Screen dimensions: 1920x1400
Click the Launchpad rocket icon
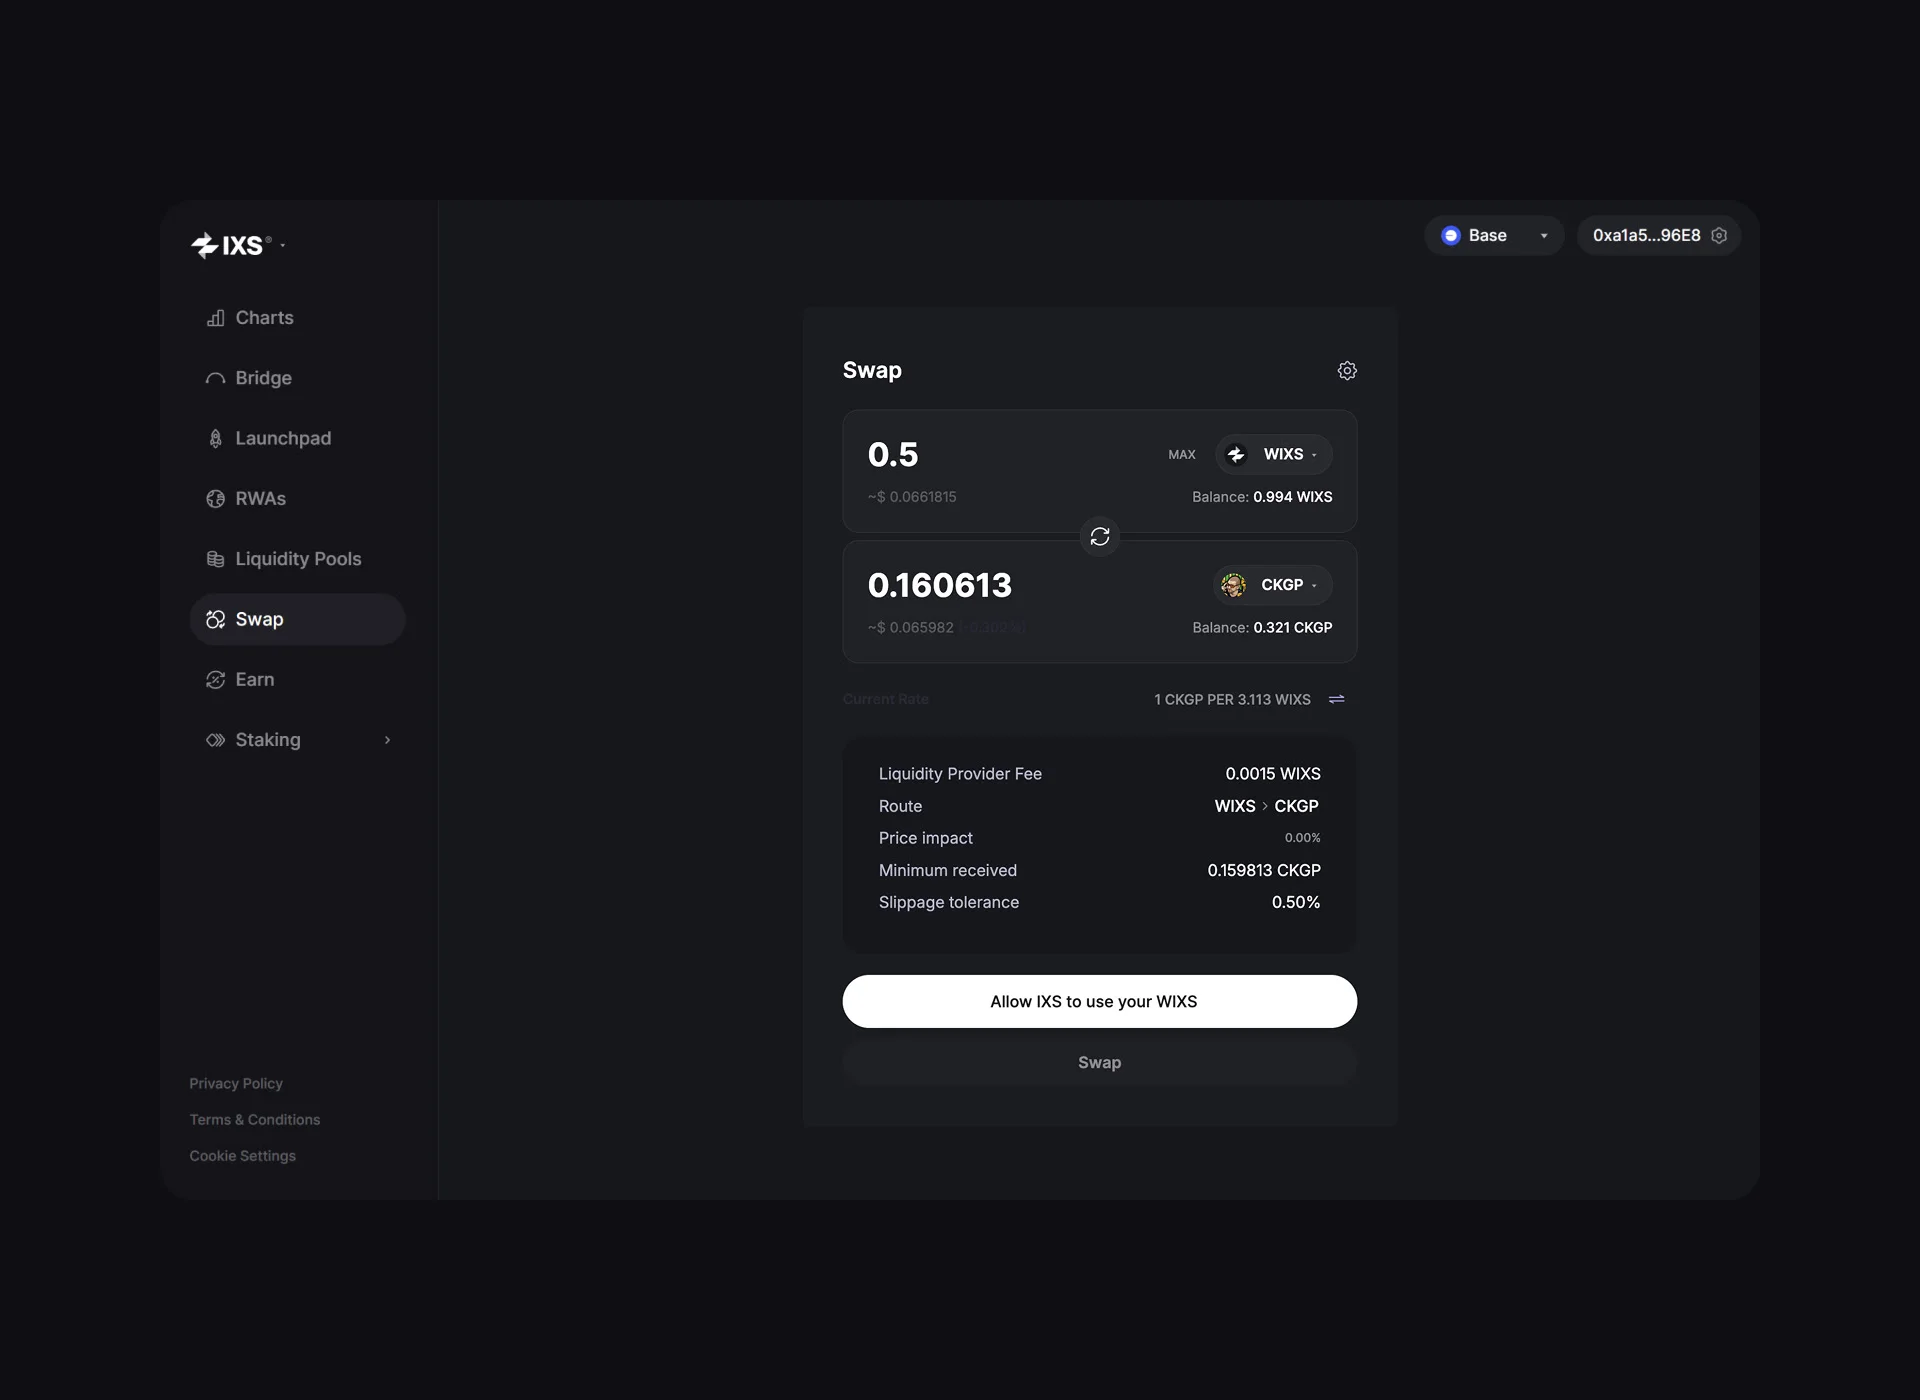(215, 438)
